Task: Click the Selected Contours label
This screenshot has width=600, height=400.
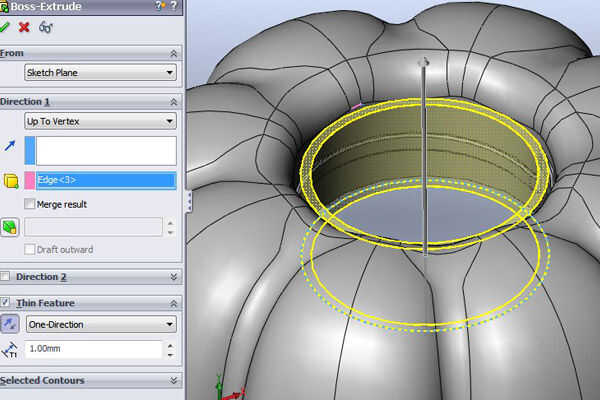Action: 42,380
